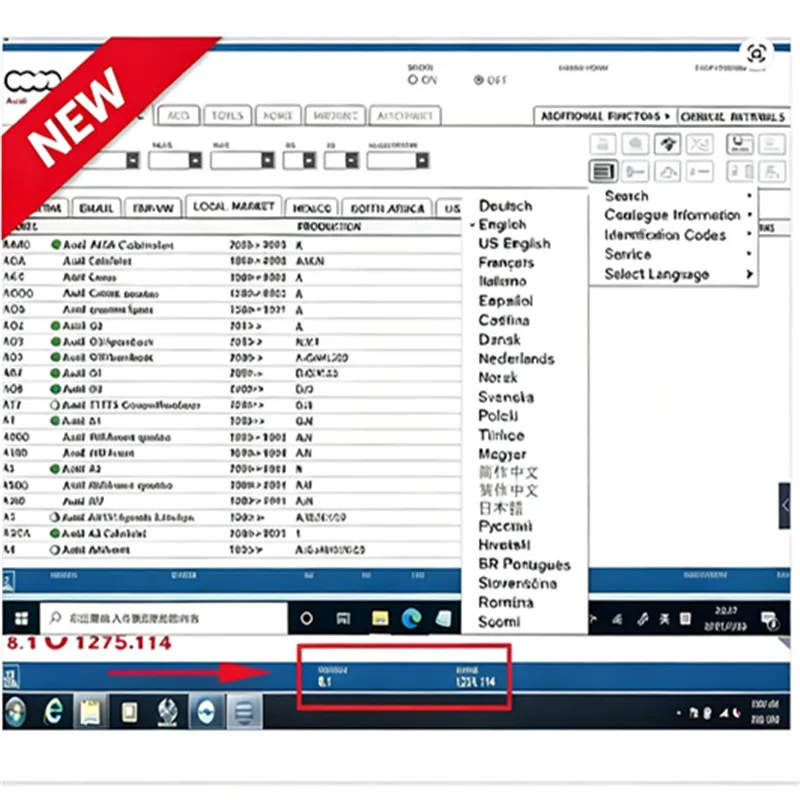Select the Audi A2 row in the model list
The width and height of the screenshot is (800, 800).
pyautogui.click(x=232, y=469)
